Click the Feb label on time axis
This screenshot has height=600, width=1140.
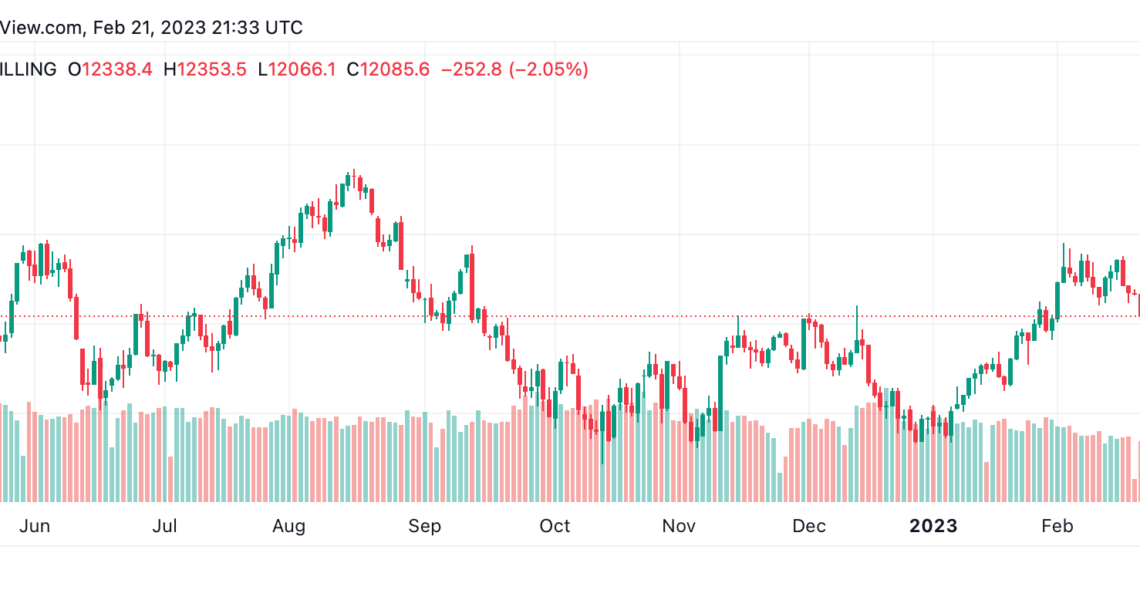point(1057,526)
